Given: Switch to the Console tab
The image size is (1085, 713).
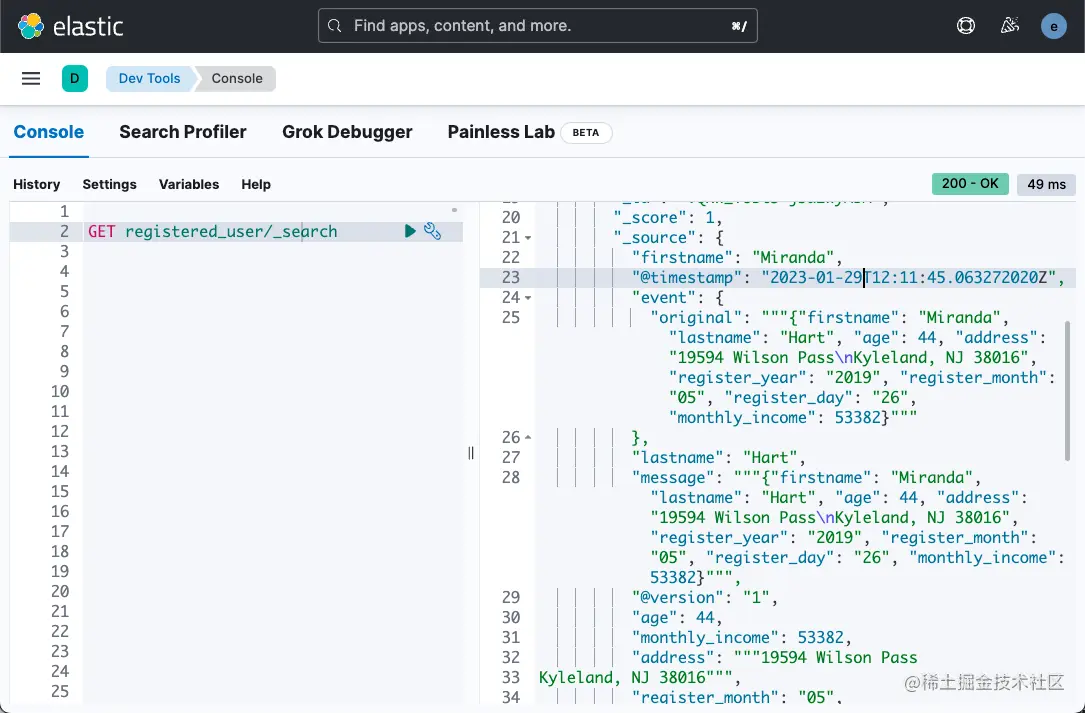Looking at the screenshot, I should coord(48,132).
